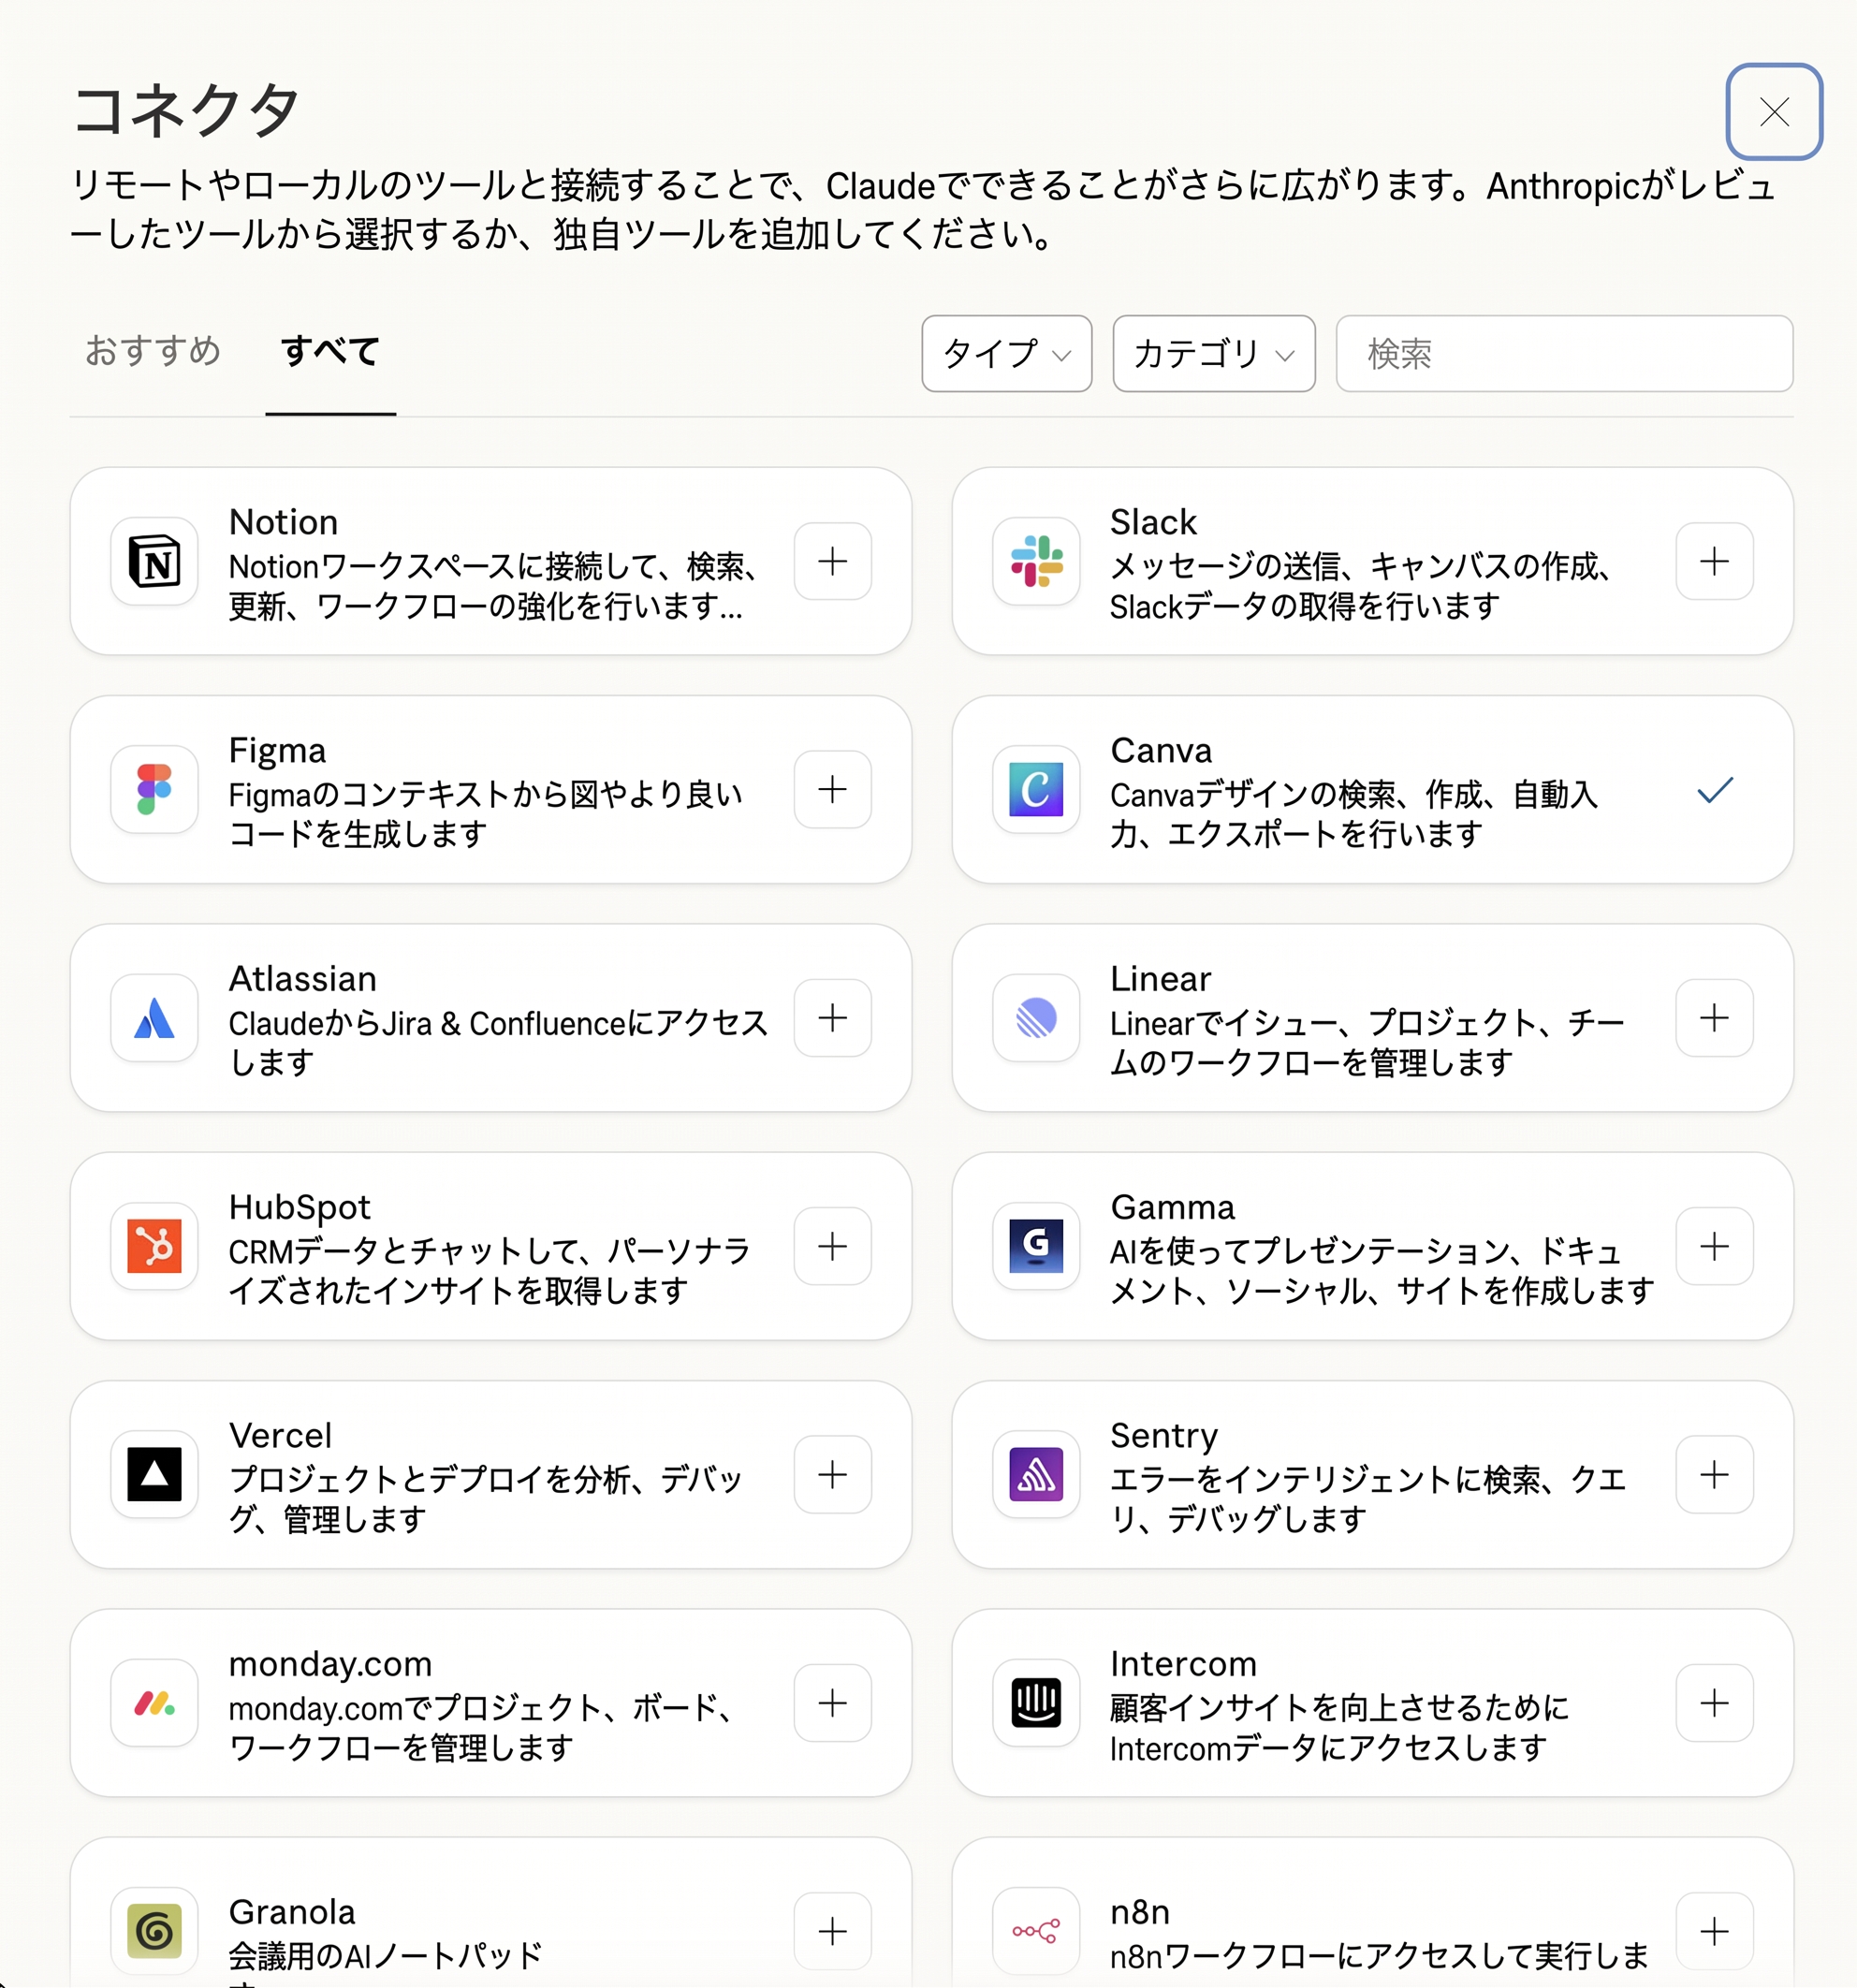Screen dimensions: 1857x1988
Task: Select the Atlassian connector title
Action: pyautogui.click(x=303, y=978)
